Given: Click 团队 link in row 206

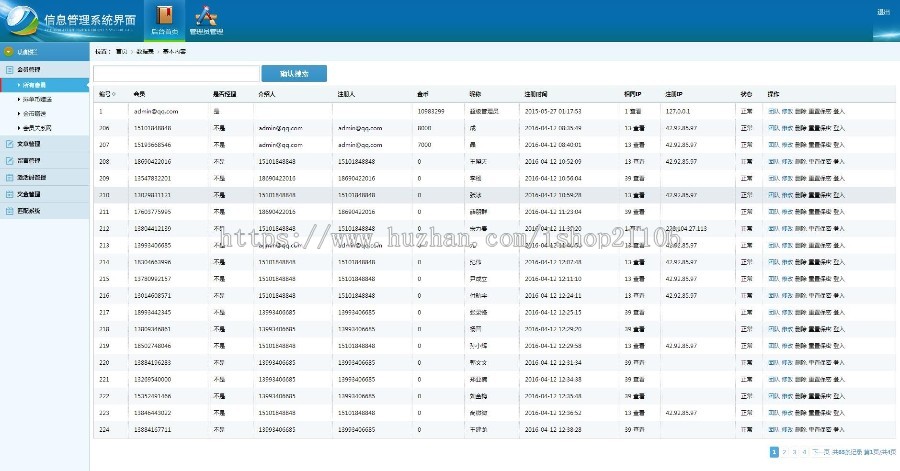Looking at the screenshot, I should pyautogui.click(x=774, y=128).
